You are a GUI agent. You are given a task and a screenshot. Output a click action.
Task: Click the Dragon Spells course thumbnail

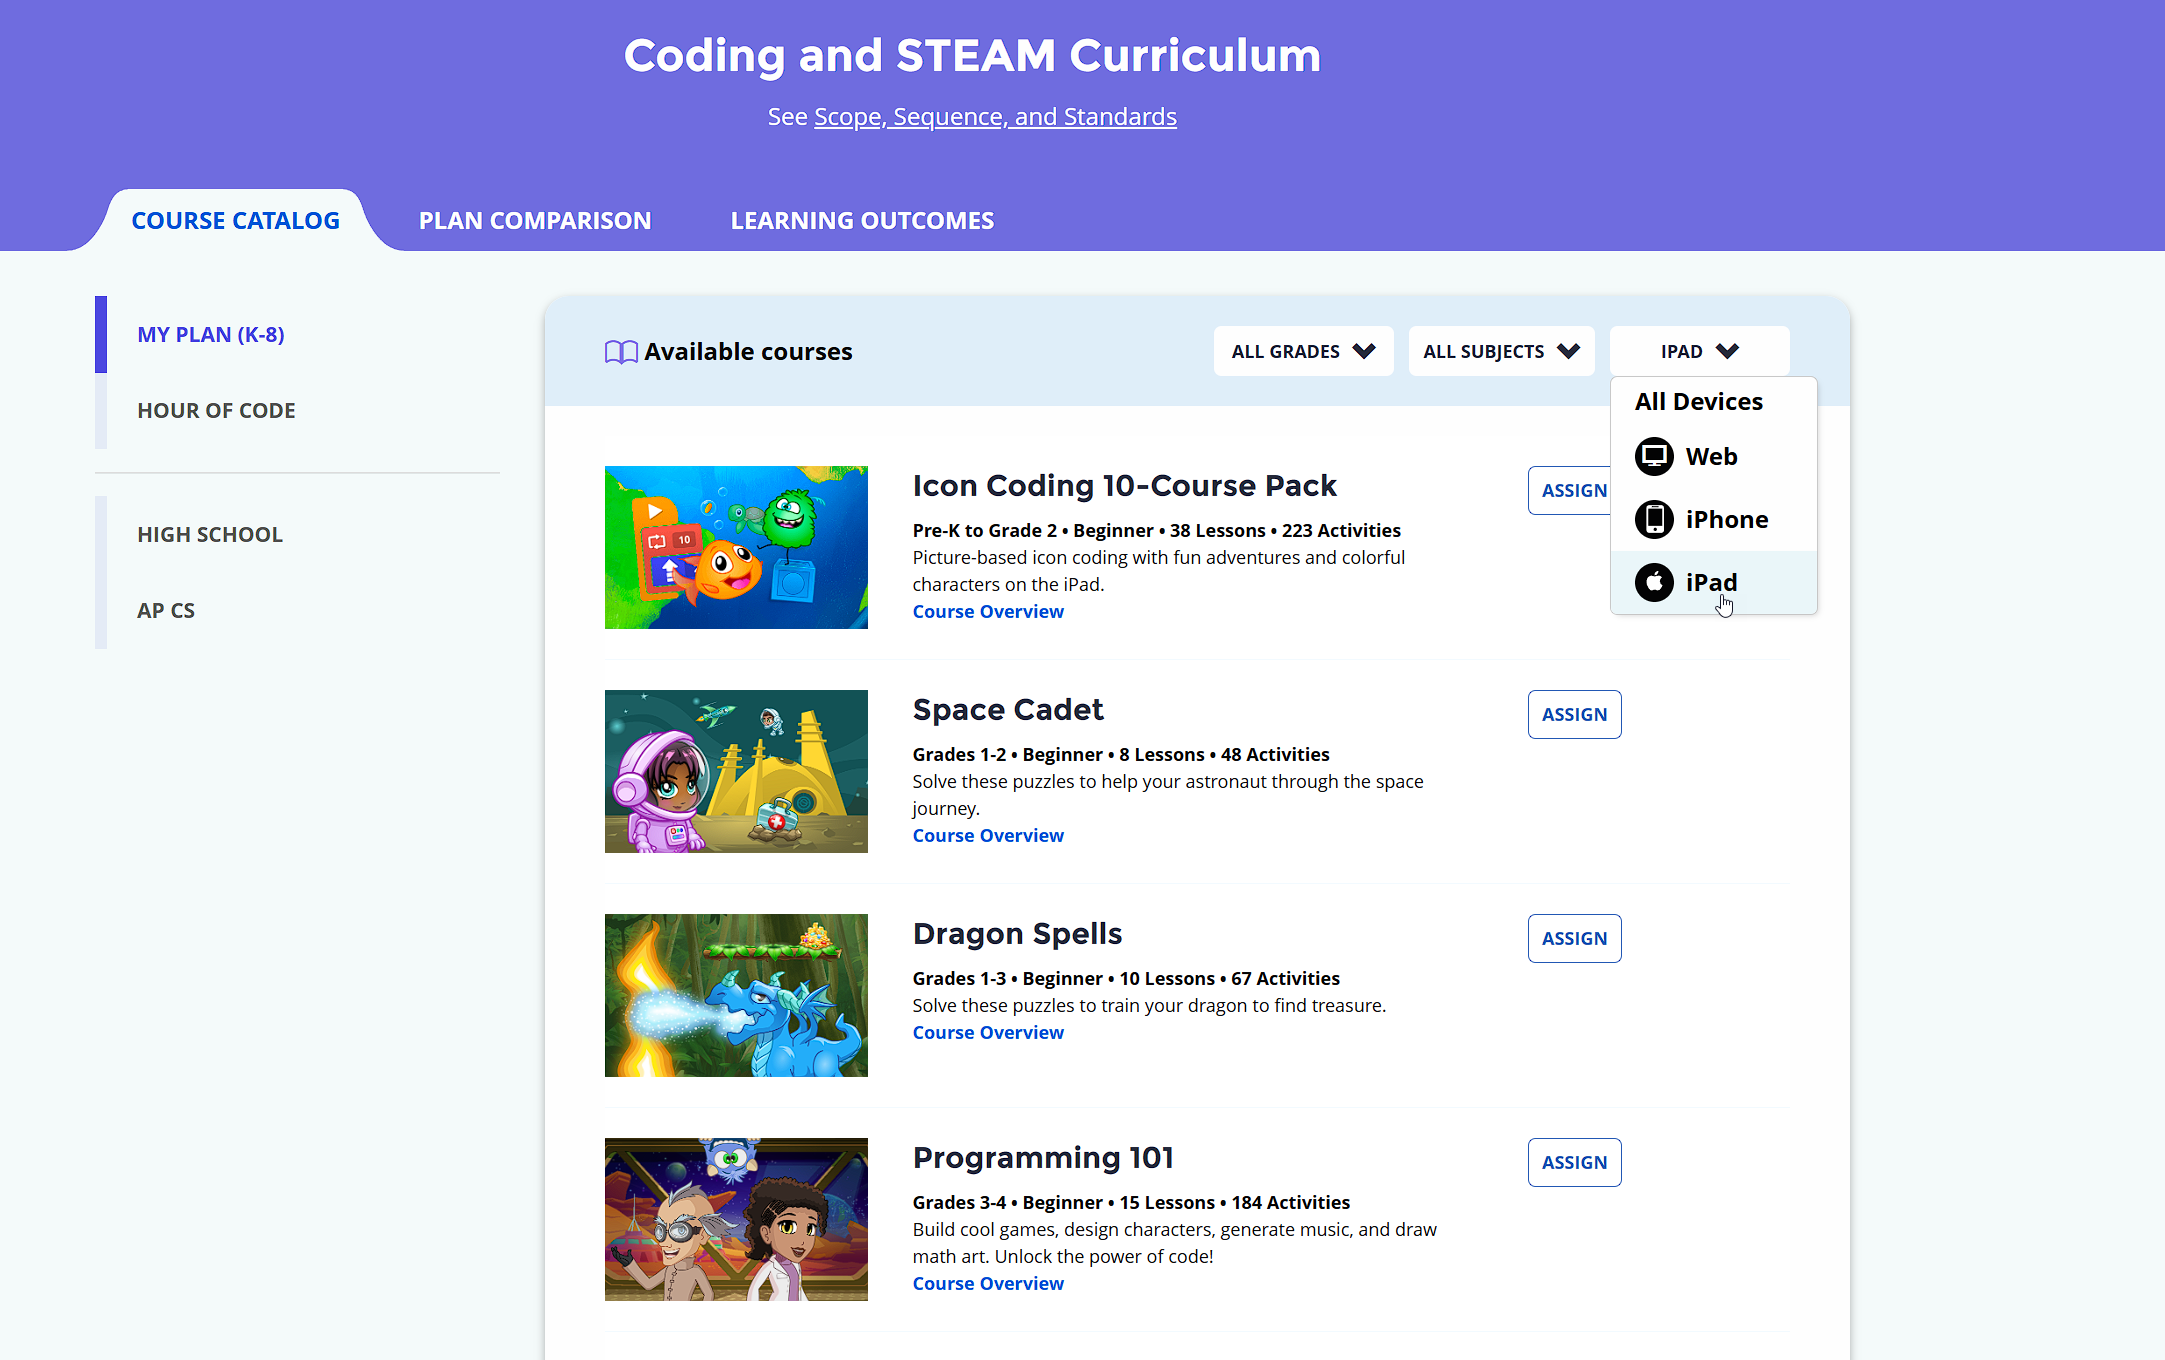click(x=736, y=996)
